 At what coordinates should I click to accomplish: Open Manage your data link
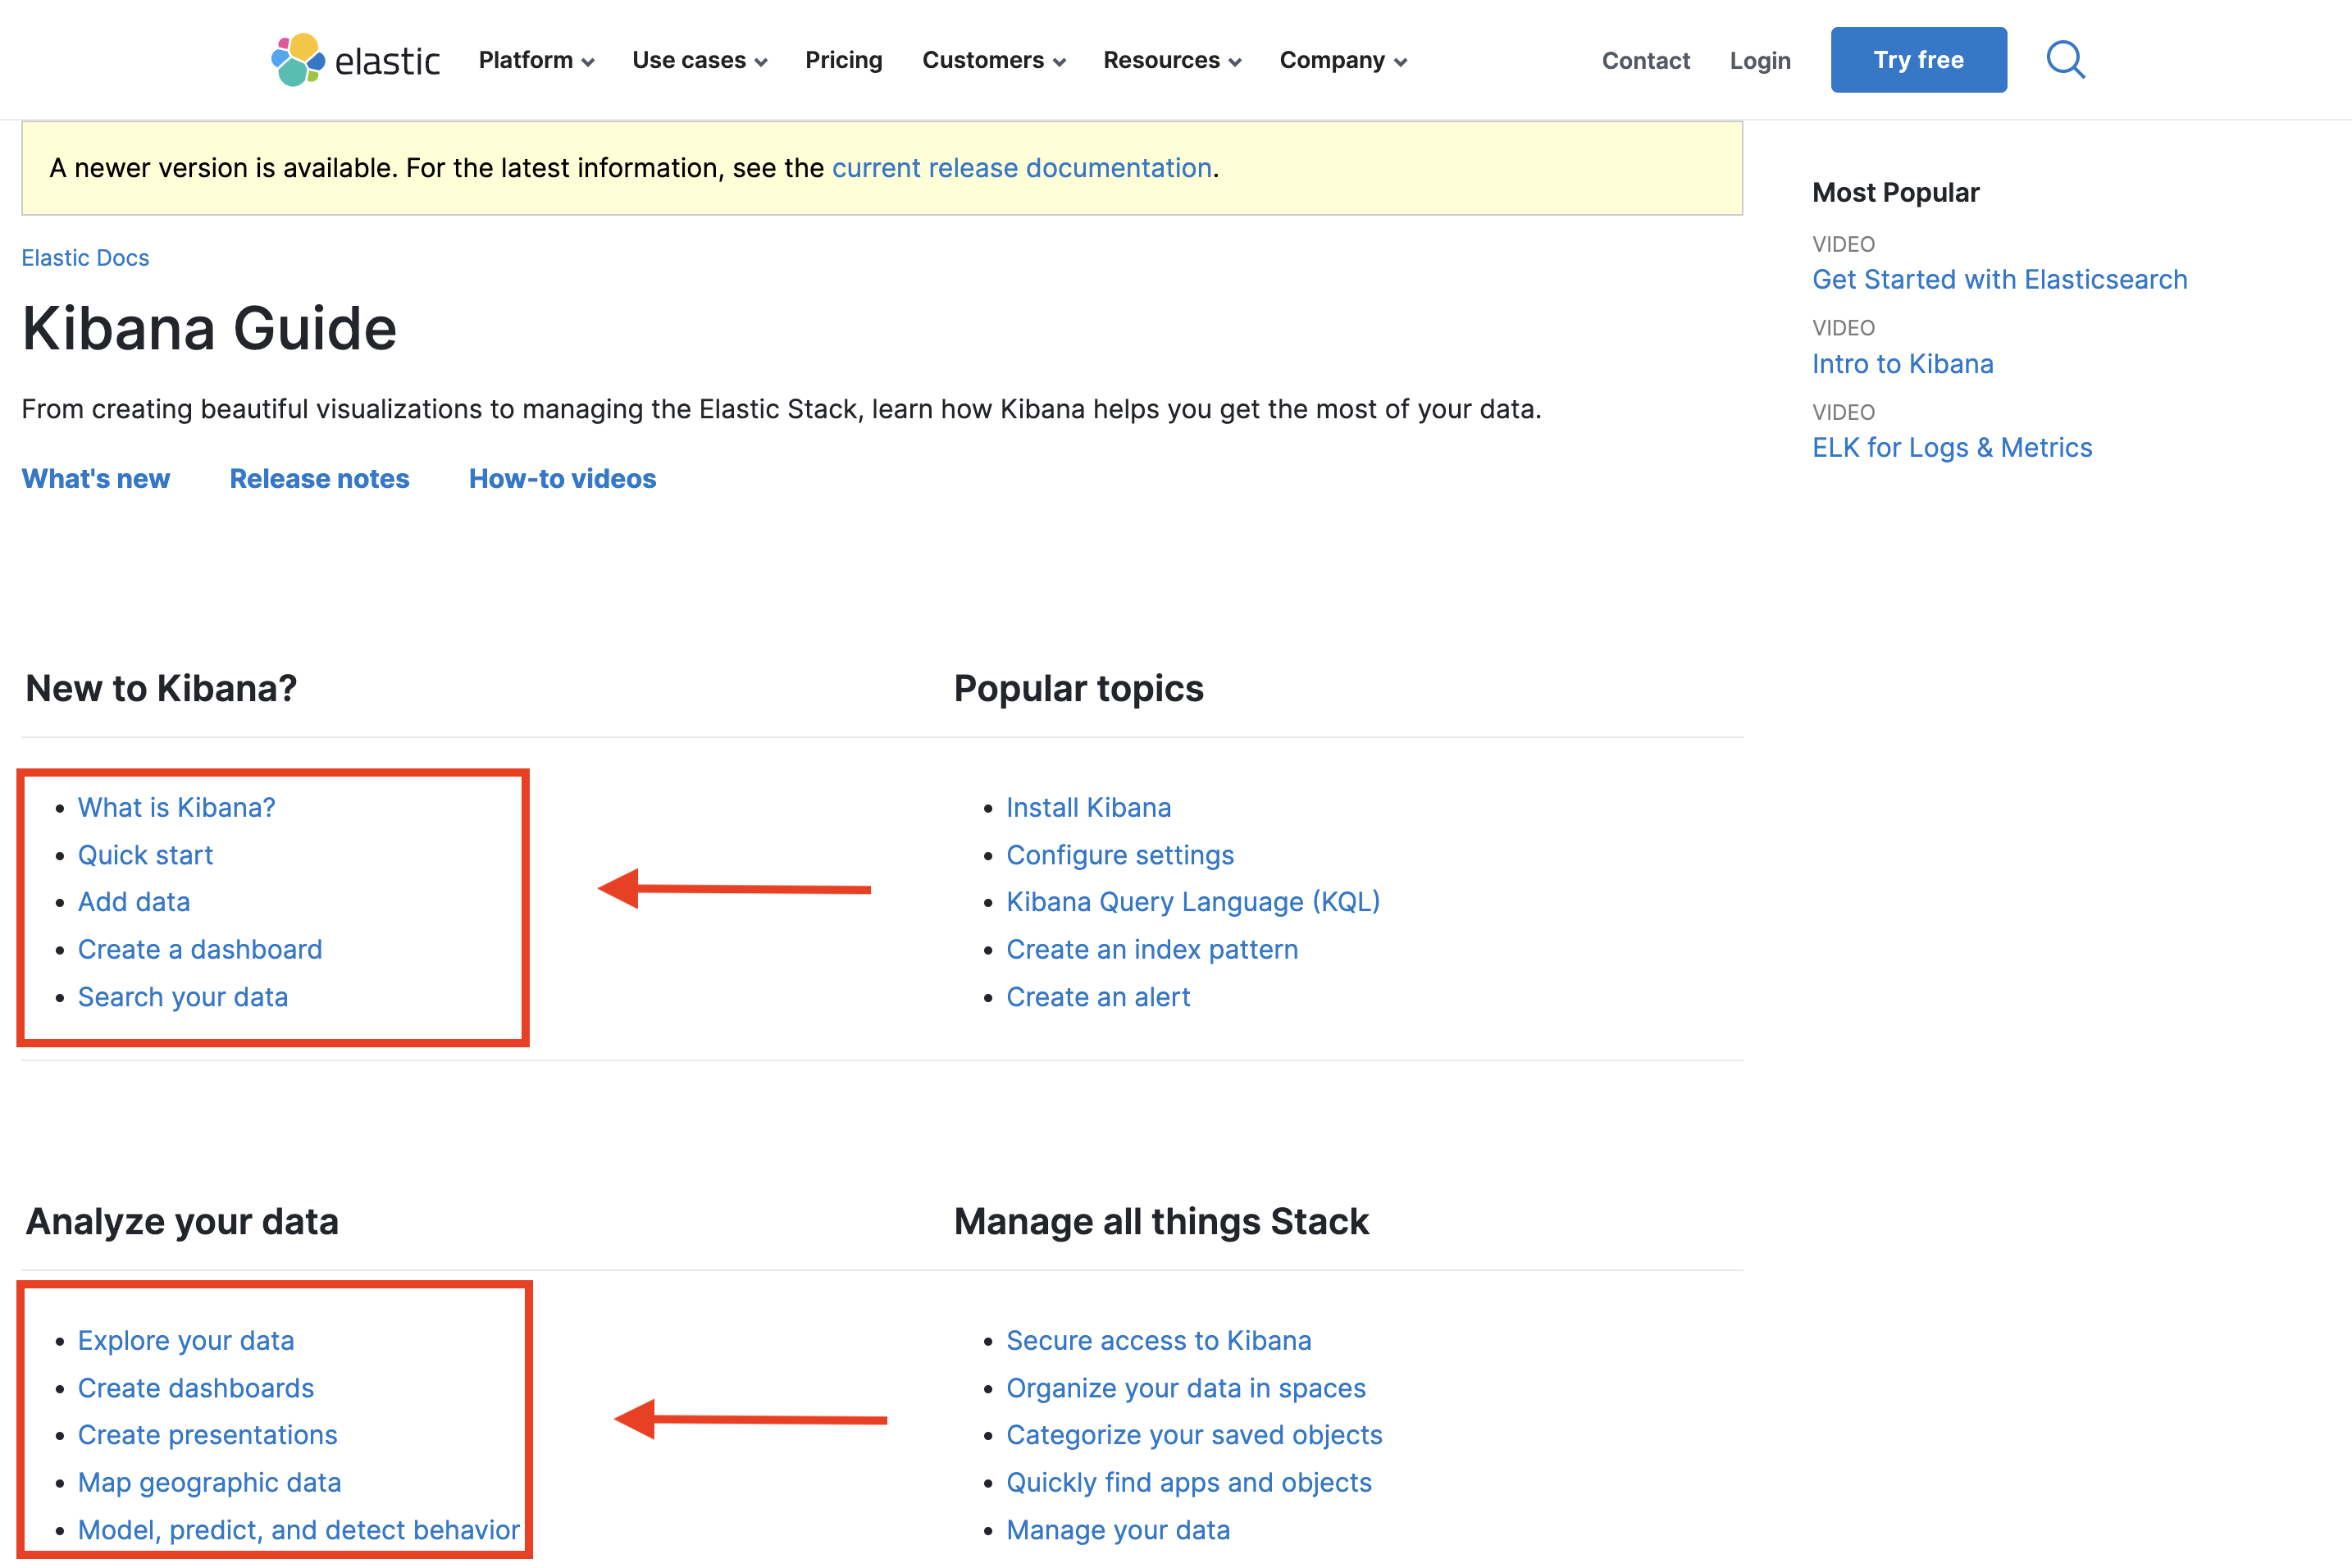tap(1118, 1530)
